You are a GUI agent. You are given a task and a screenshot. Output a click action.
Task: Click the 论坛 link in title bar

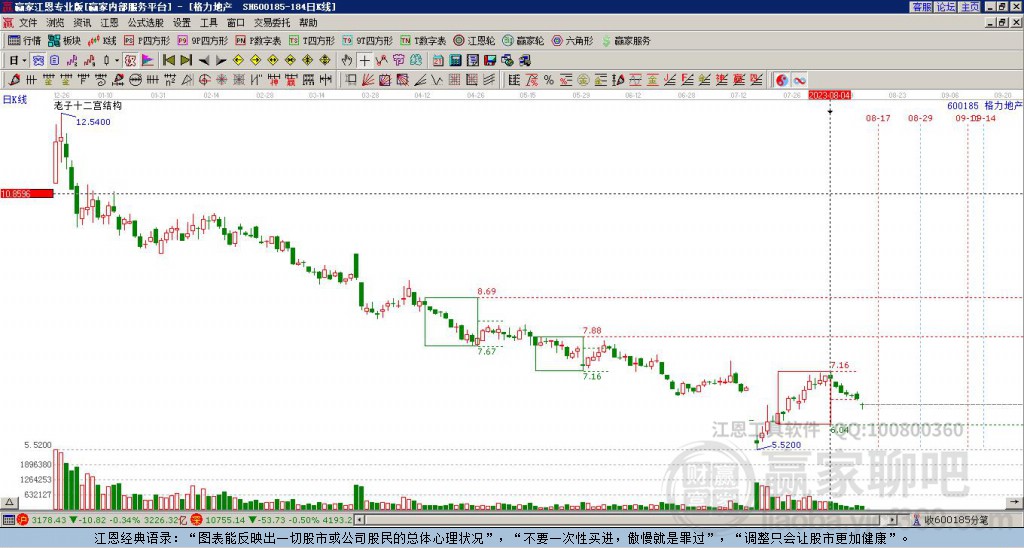coord(946,7)
